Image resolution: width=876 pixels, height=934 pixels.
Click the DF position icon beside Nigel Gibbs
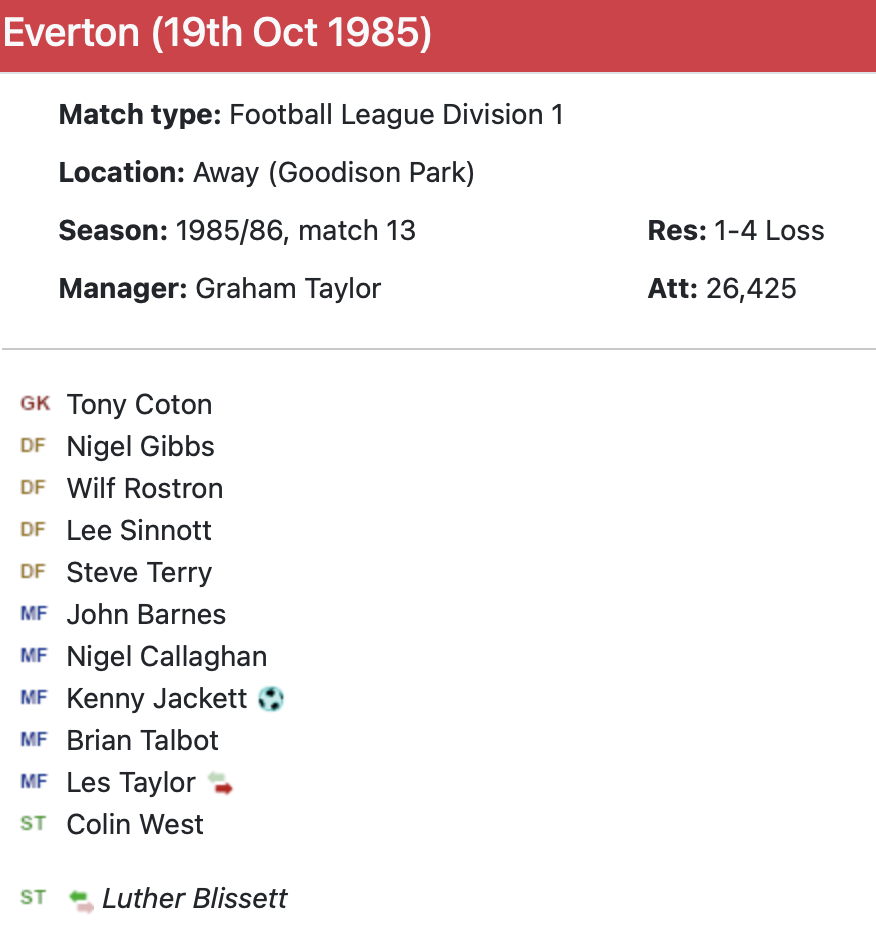point(33,446)
